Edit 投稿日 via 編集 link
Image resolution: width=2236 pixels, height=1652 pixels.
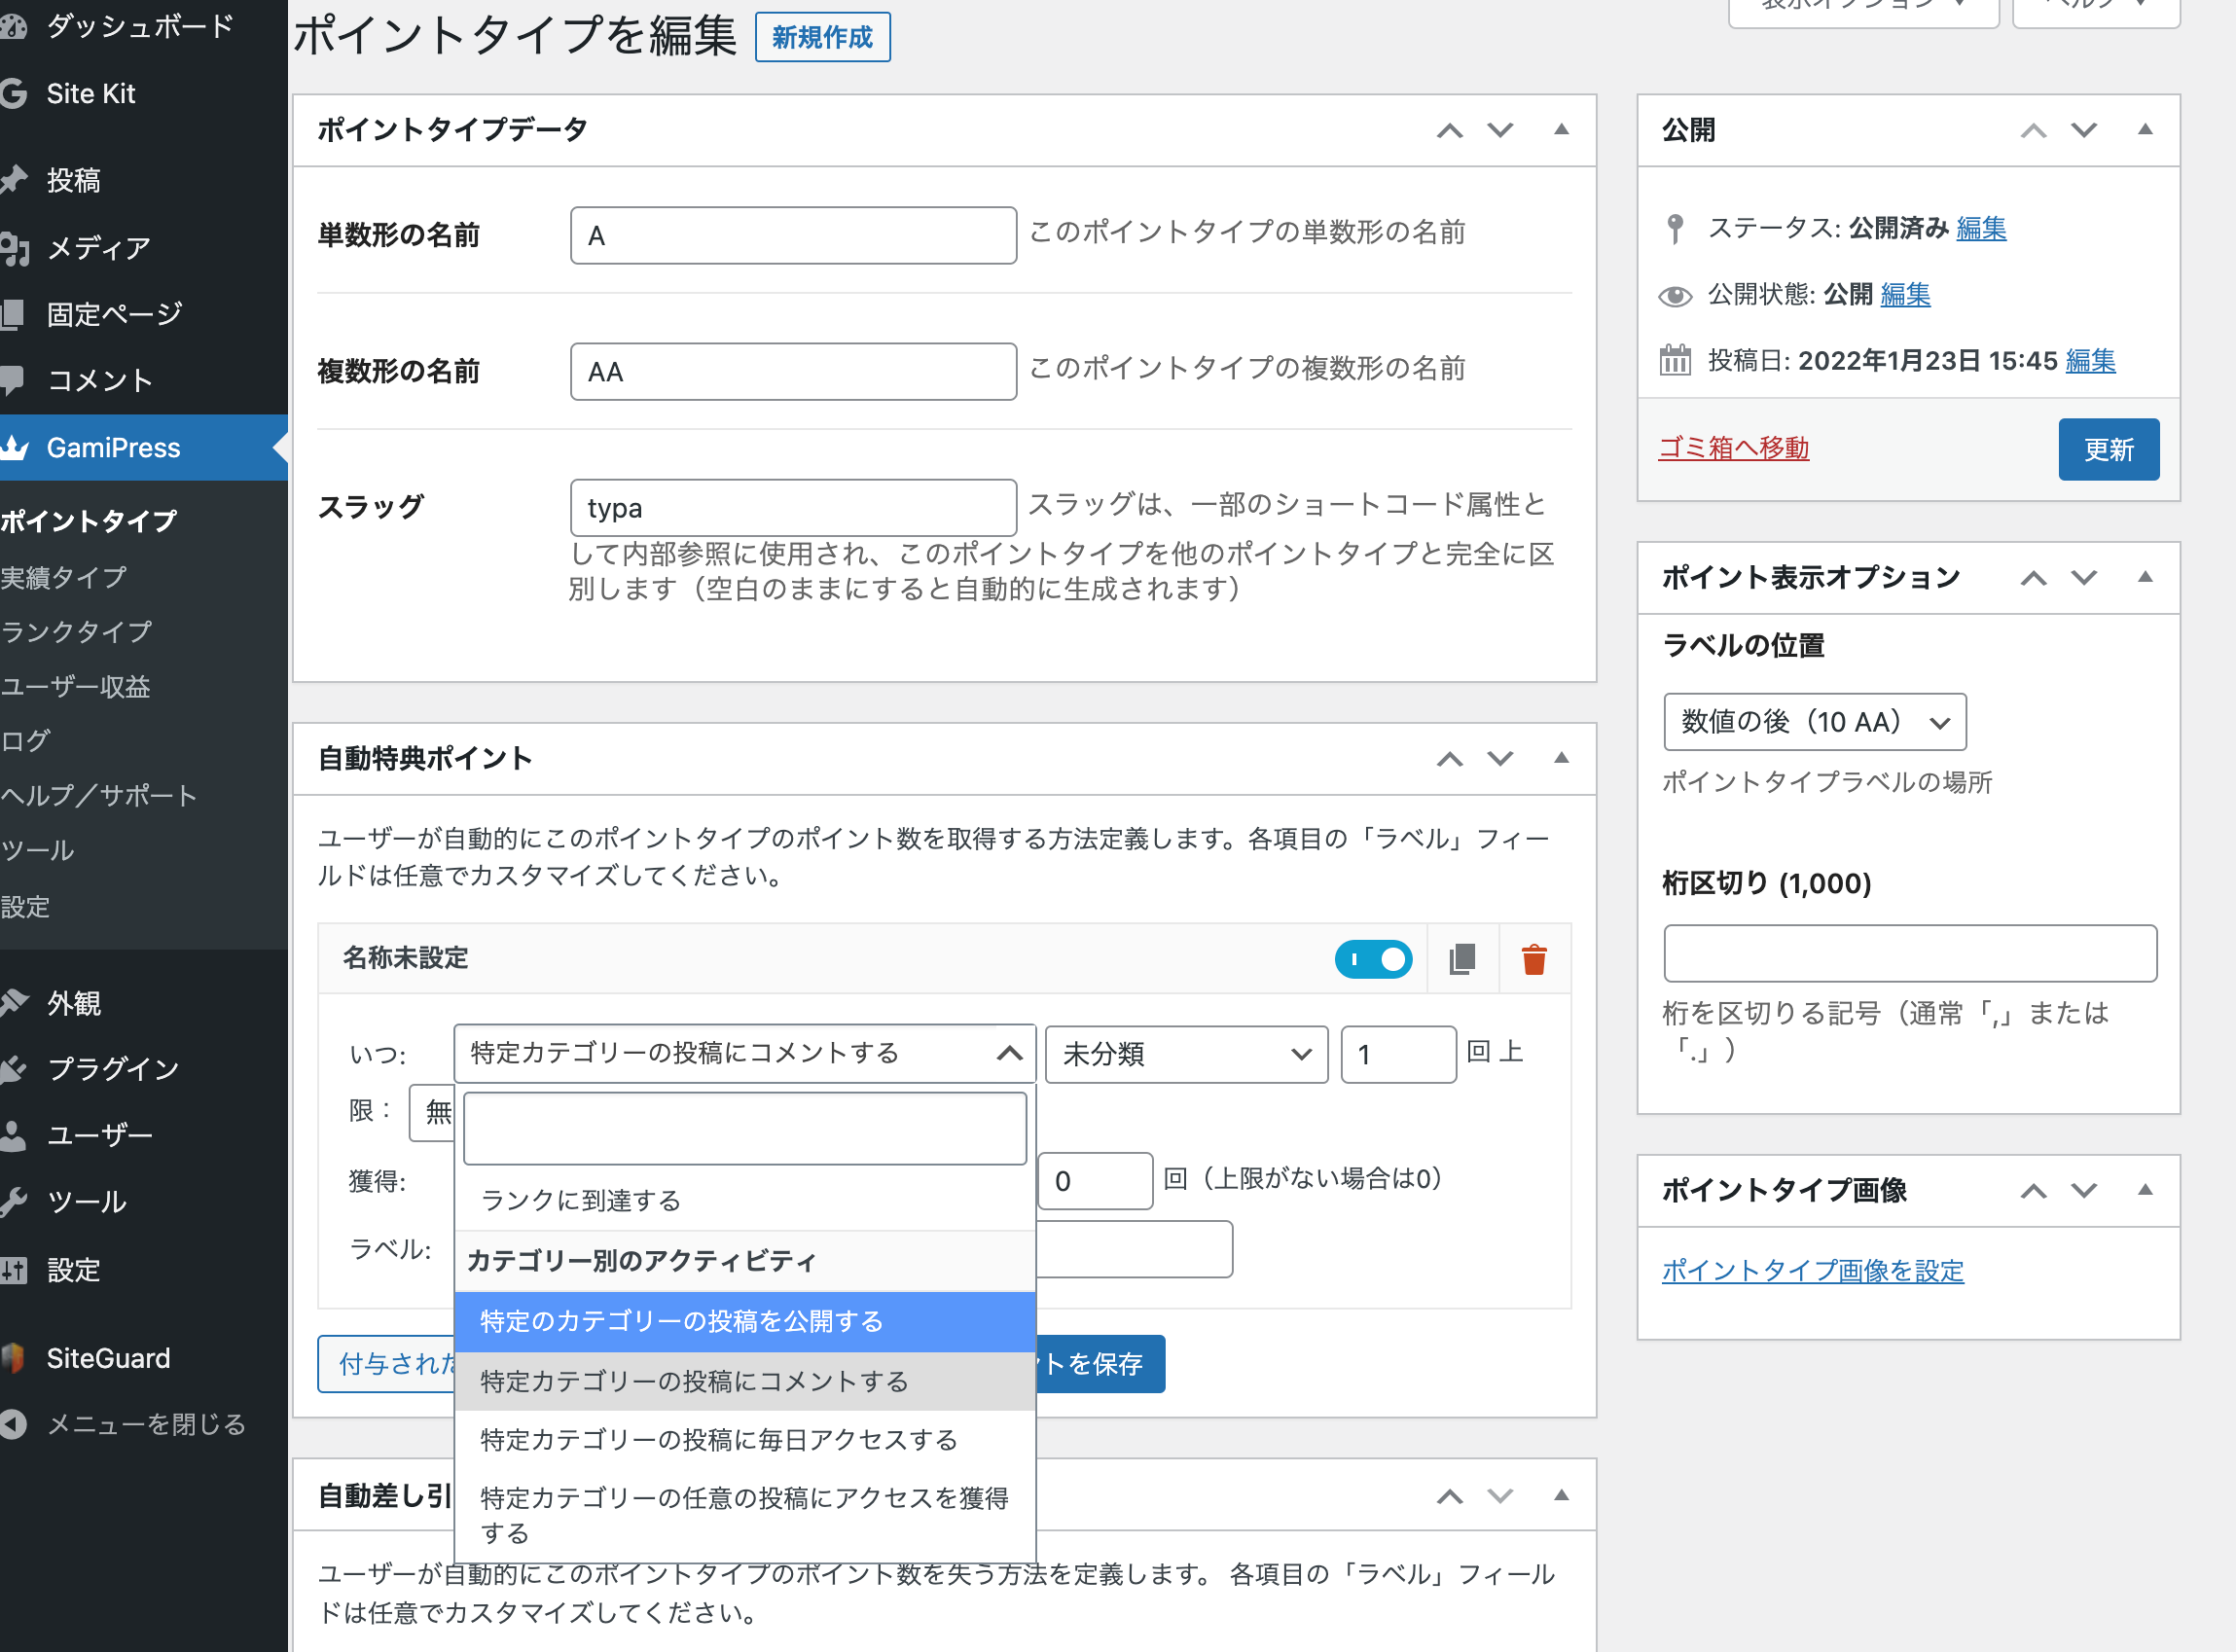coord(2090,360)
